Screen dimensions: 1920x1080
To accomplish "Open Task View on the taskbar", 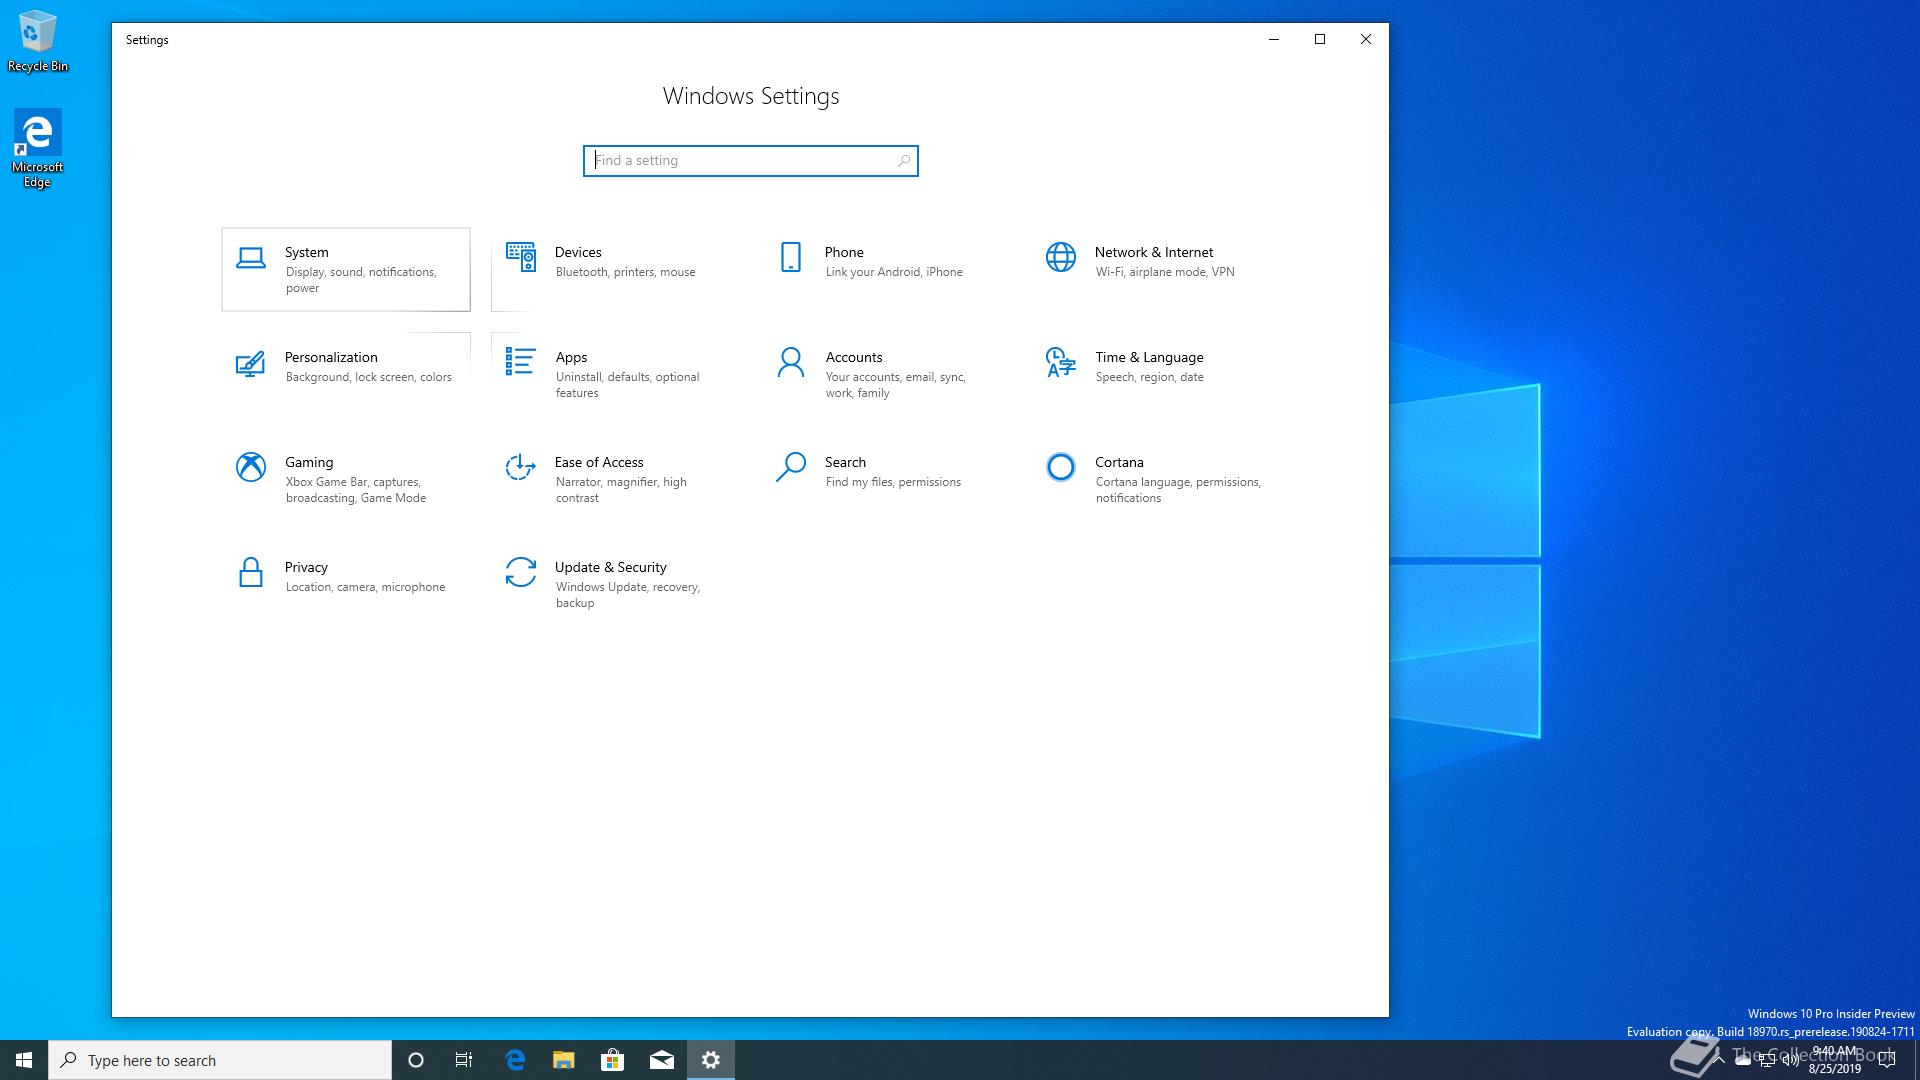I will [464, 1060].
